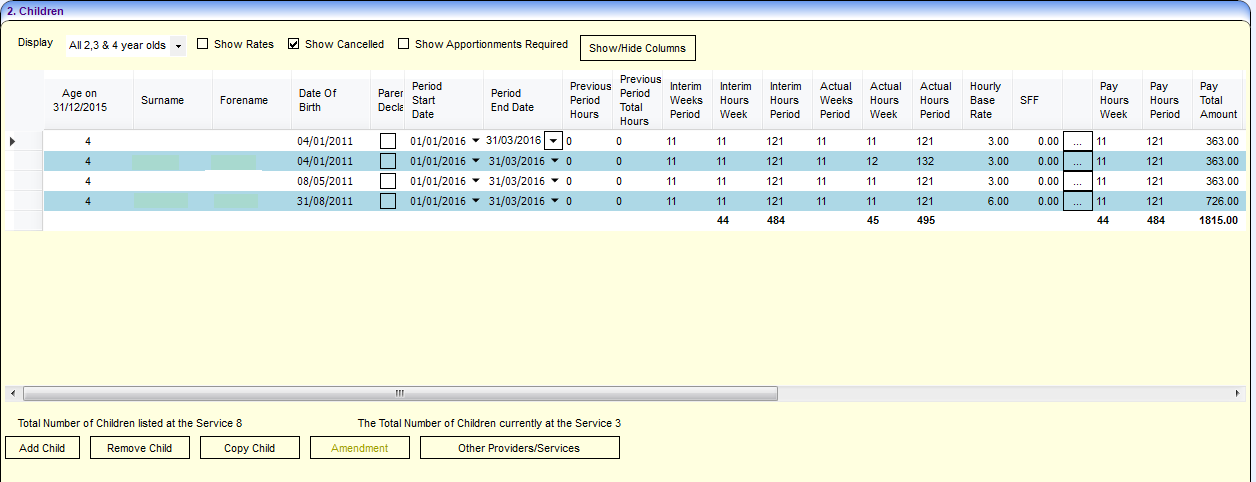Click the Copy Child button
Viewport: 1256px width, 482px height.
click(250, 448)
